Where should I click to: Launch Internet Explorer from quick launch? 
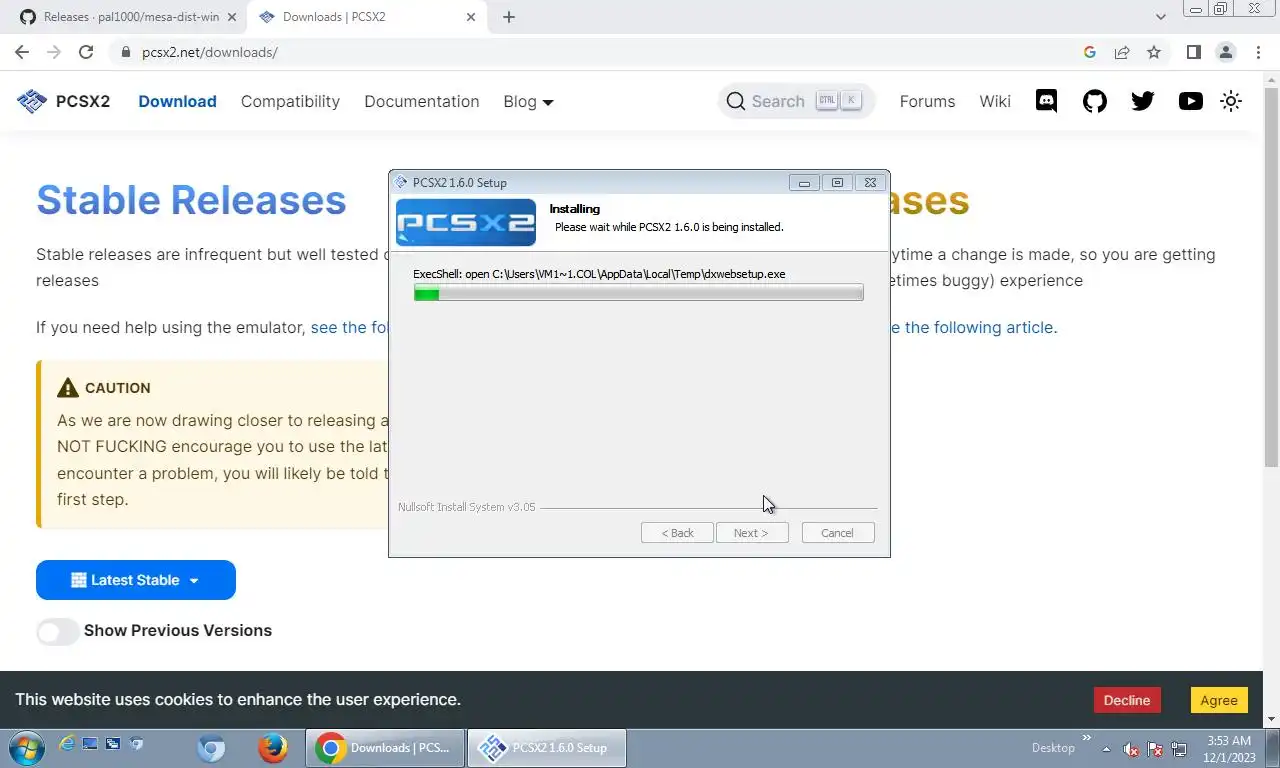[x=67, y=744]
